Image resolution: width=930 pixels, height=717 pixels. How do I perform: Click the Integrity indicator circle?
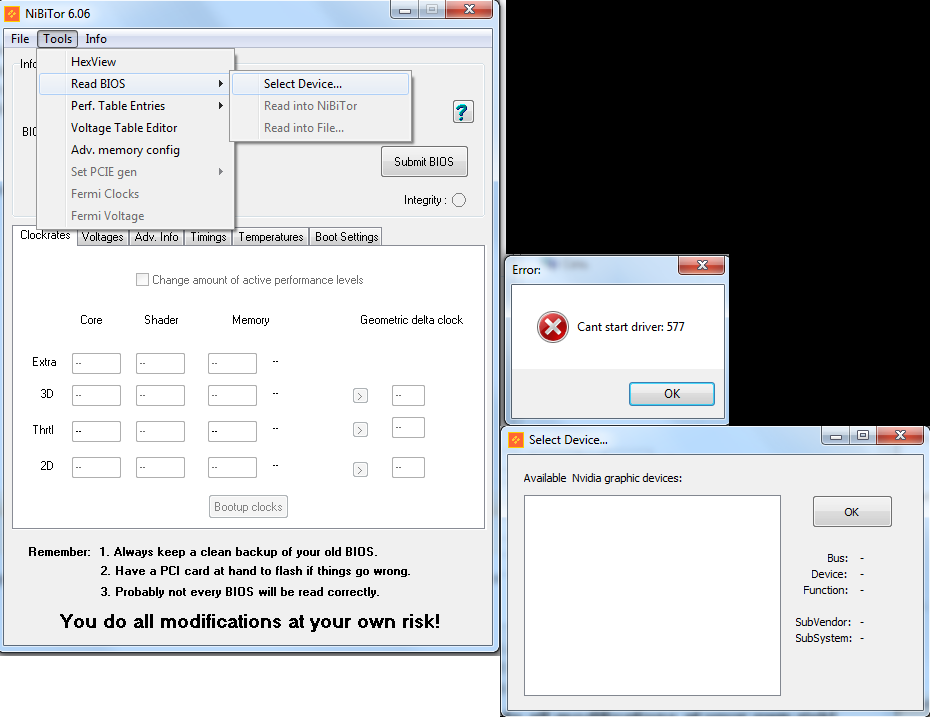[459, 200]
